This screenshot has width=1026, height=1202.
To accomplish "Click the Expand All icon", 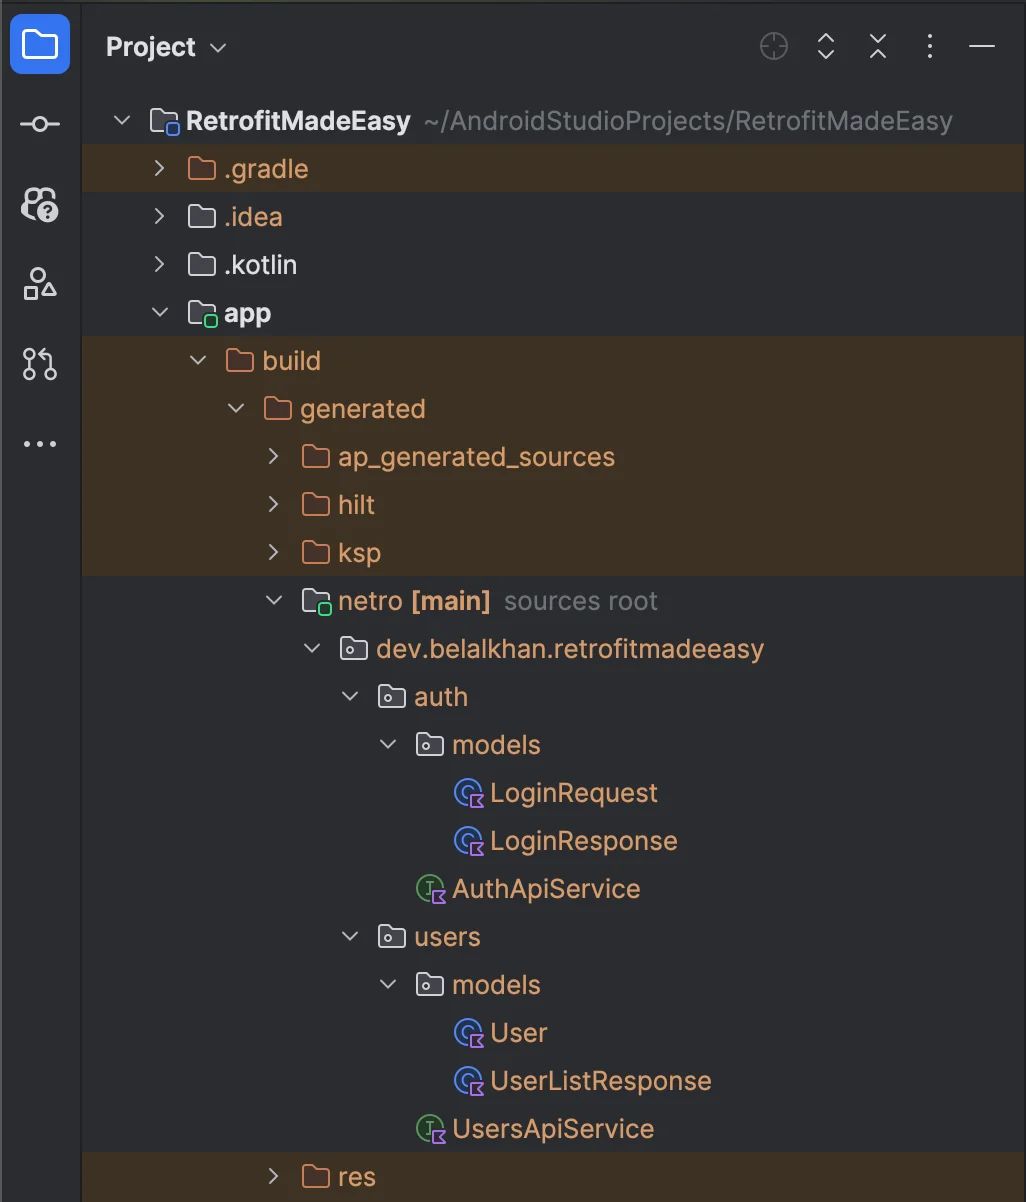I will click(x=826, y=46).
